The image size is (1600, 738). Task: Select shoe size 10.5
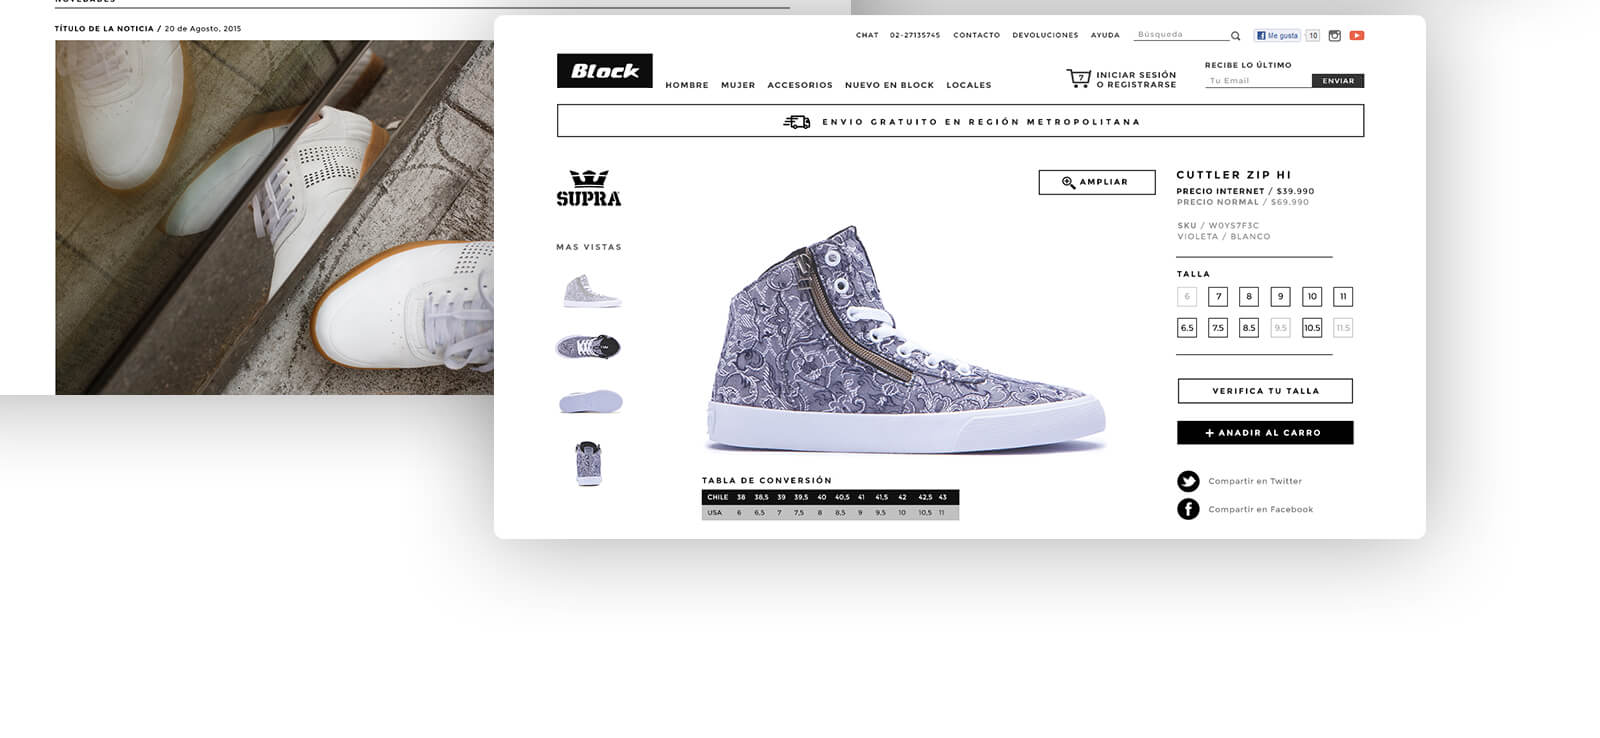point(1312,327)
